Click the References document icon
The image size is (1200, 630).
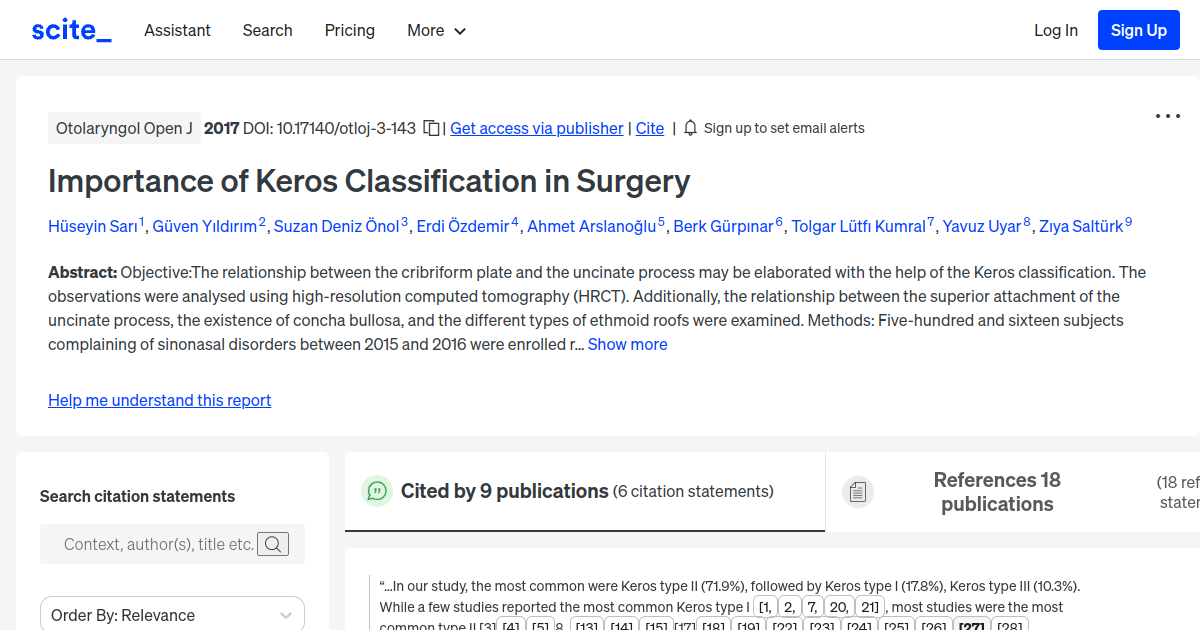point(857,491)
